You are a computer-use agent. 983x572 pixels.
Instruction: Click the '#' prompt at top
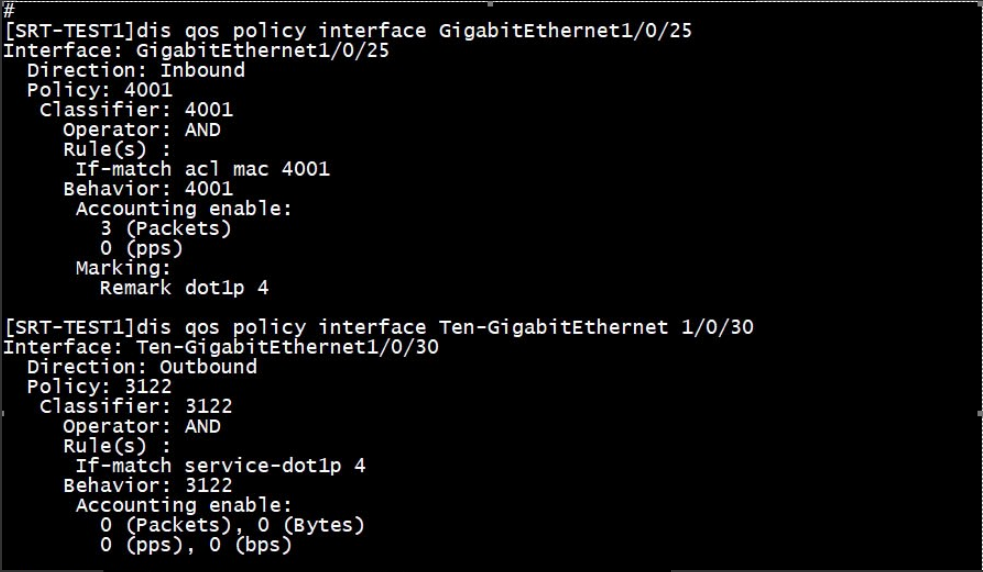(9, 10)
